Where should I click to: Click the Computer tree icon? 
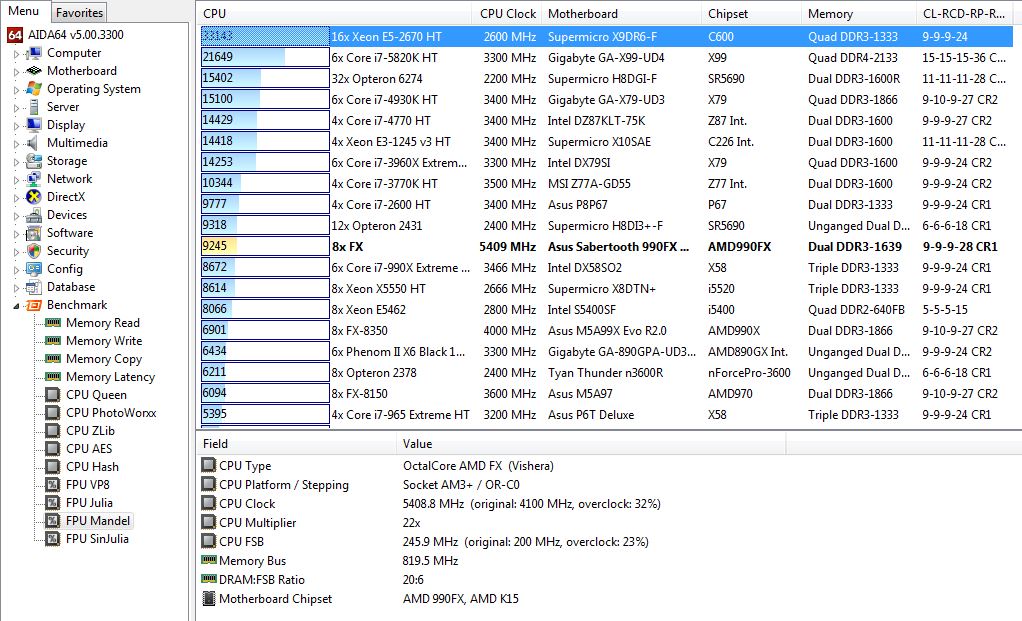click(x=34, y=53)
